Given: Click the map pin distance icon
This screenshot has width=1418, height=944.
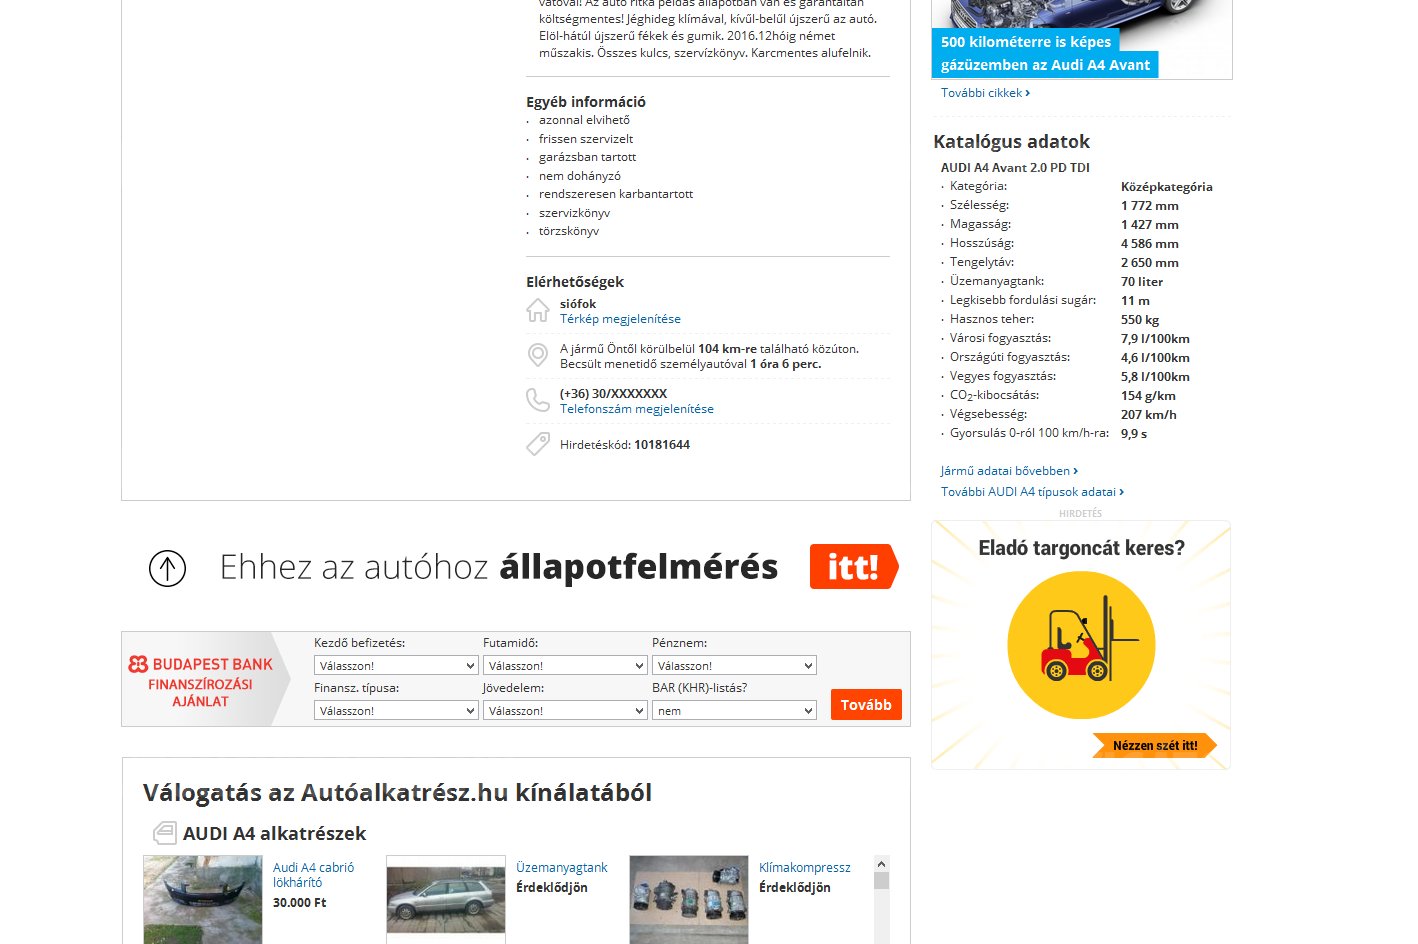Looking at the screenshot, I should [538, 355].
